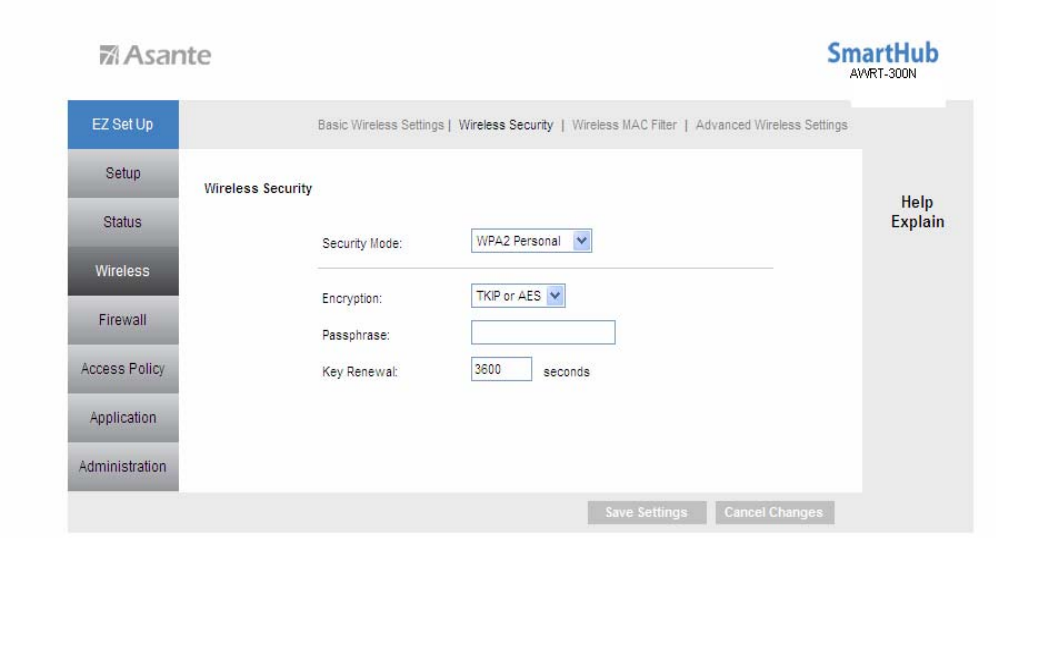Image resolution: width=1058 pixels, height=649 pixels.
Task: Select the Wireless Security tab
Action: [505, 125]
